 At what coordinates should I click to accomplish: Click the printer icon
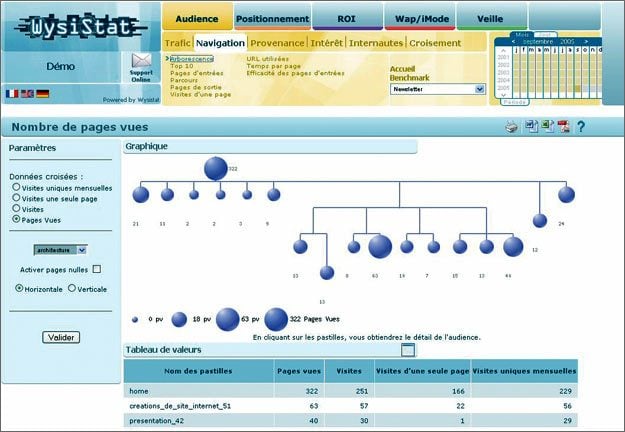(x=512, y=126)
